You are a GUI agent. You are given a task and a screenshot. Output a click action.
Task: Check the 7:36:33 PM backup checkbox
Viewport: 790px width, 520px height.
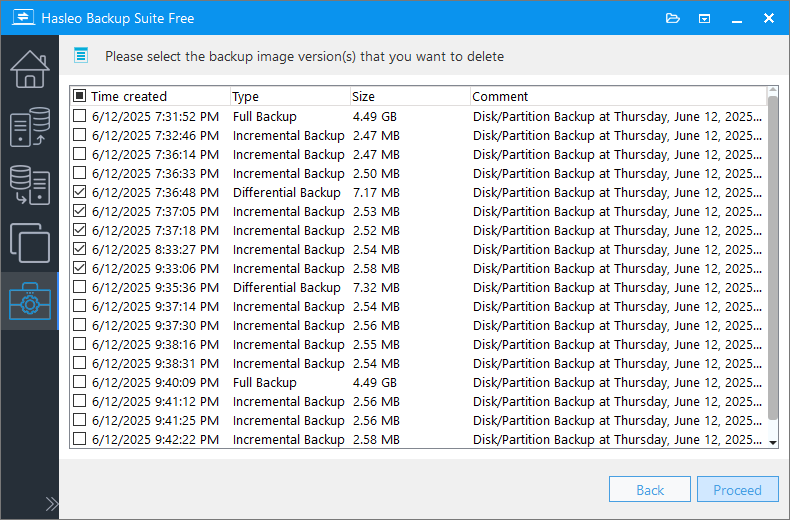coord(80,173)
